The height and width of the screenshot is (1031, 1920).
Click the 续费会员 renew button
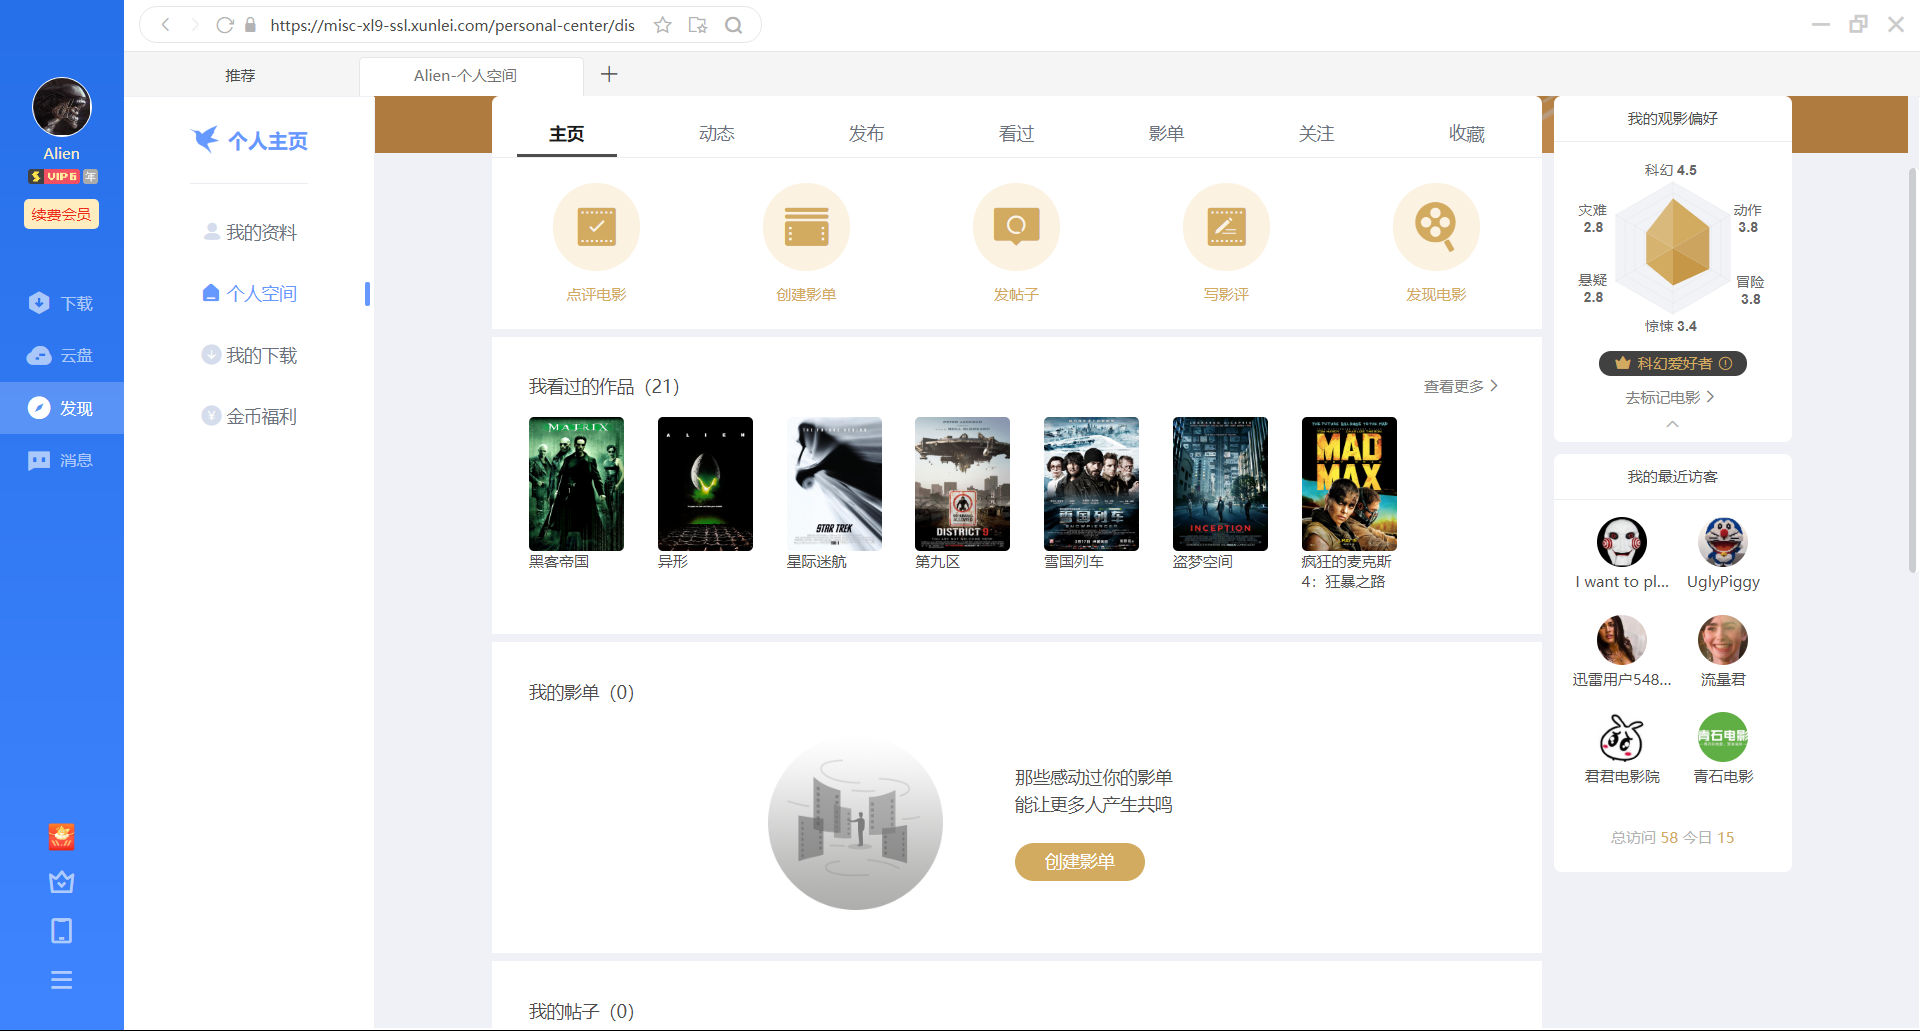tap(61, 214)
